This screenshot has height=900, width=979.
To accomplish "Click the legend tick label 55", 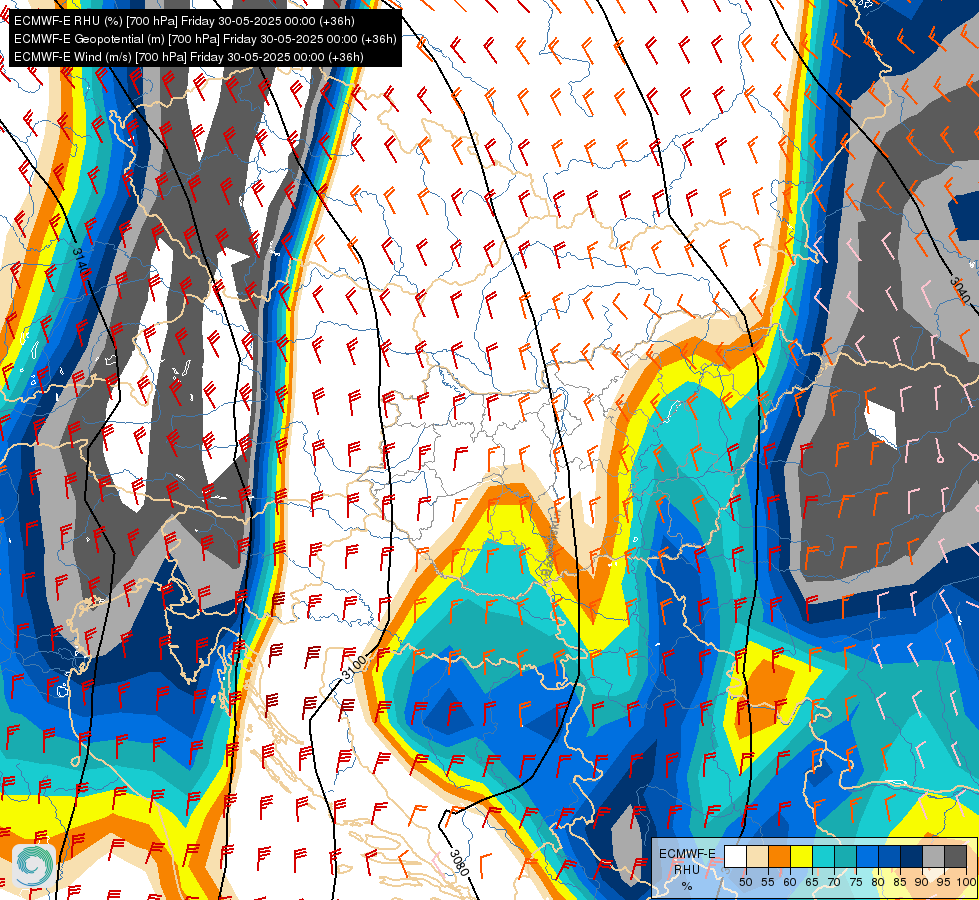I will (768, 882).
